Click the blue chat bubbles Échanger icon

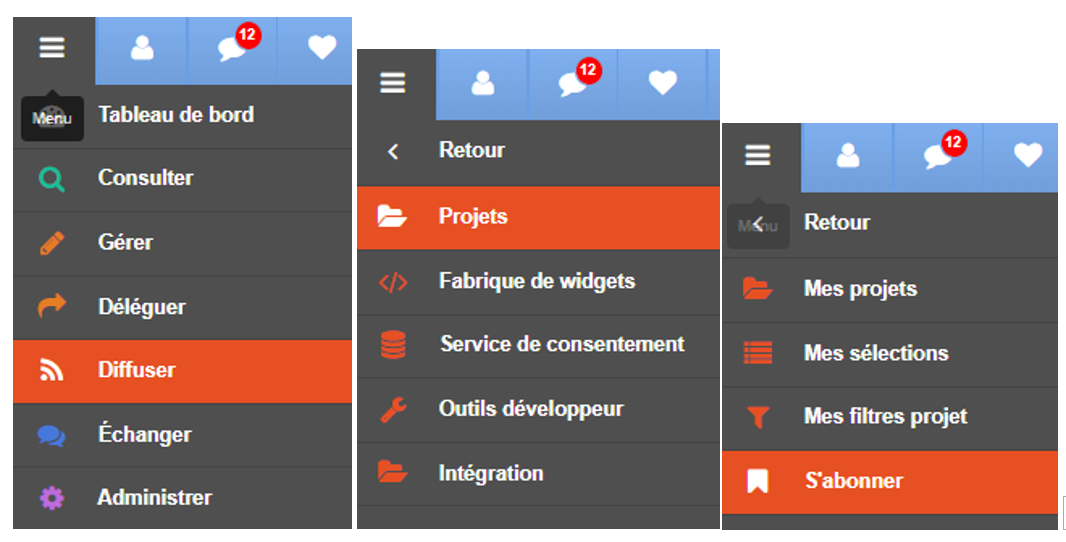[52, 435]
